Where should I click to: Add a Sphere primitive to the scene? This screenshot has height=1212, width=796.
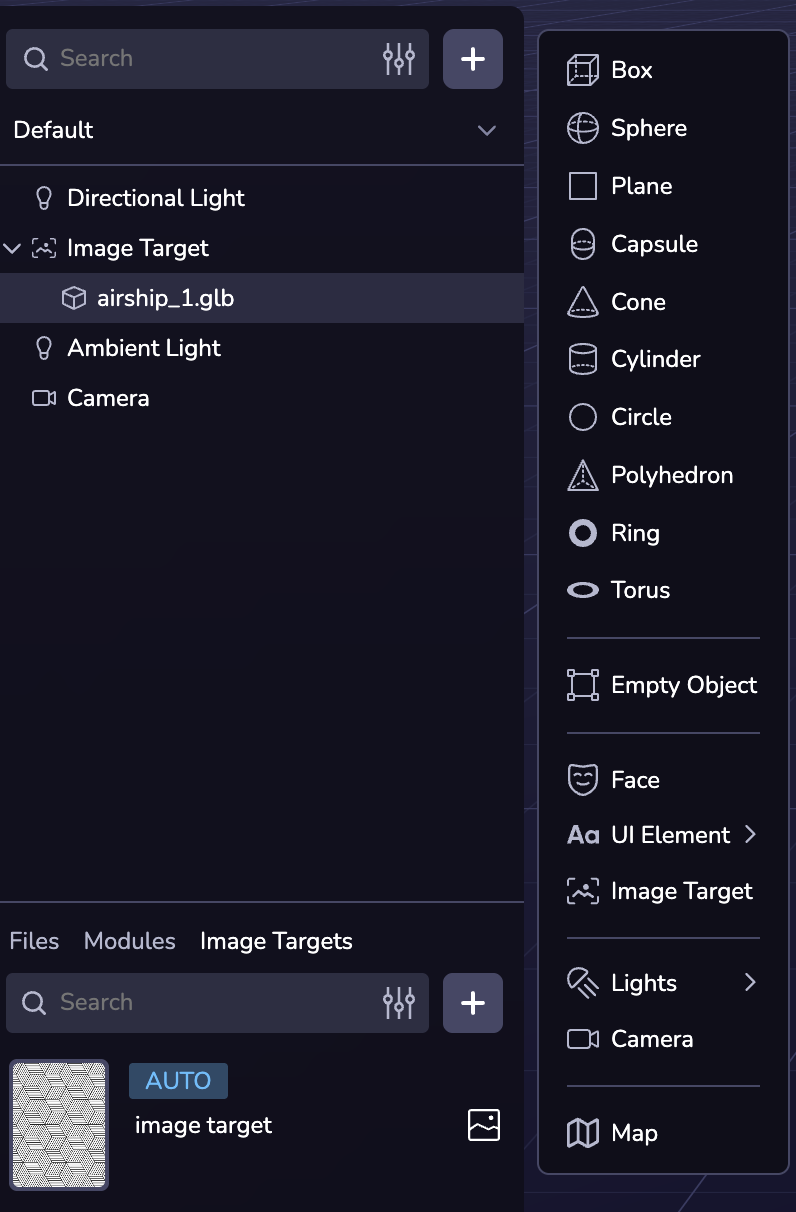(648, 128)
